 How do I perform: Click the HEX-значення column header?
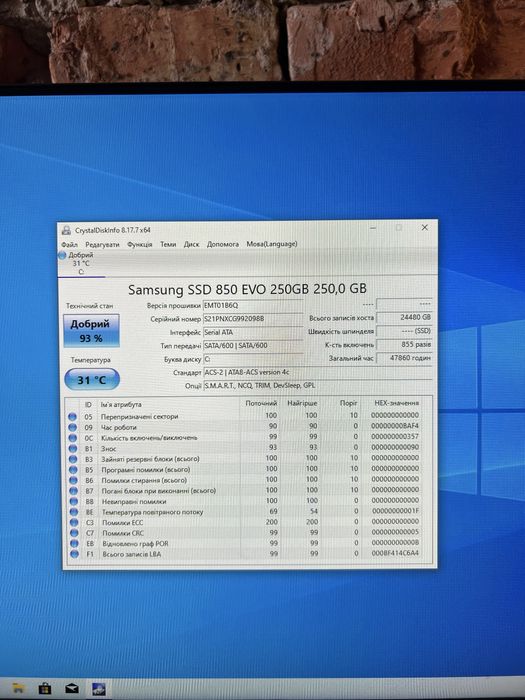[x=396, y=403]
